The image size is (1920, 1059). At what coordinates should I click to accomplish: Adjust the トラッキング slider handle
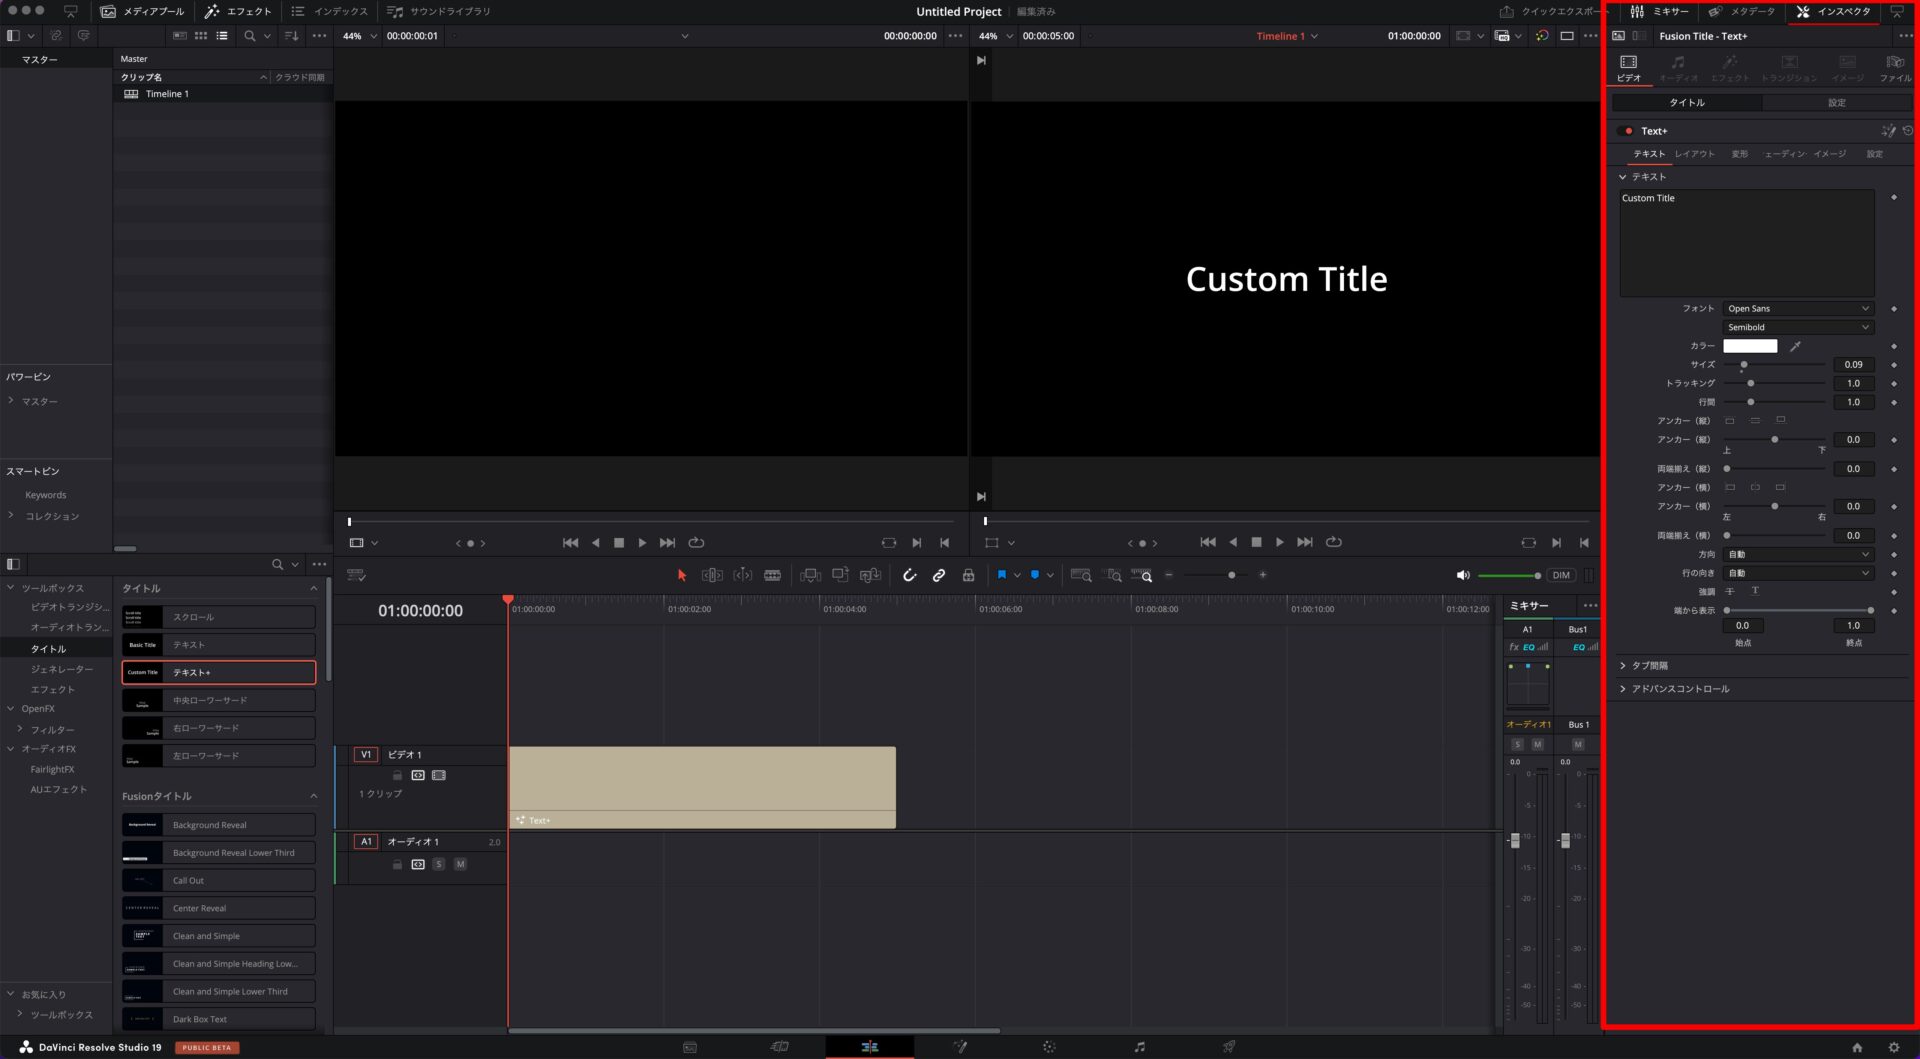coord(1750,383)
